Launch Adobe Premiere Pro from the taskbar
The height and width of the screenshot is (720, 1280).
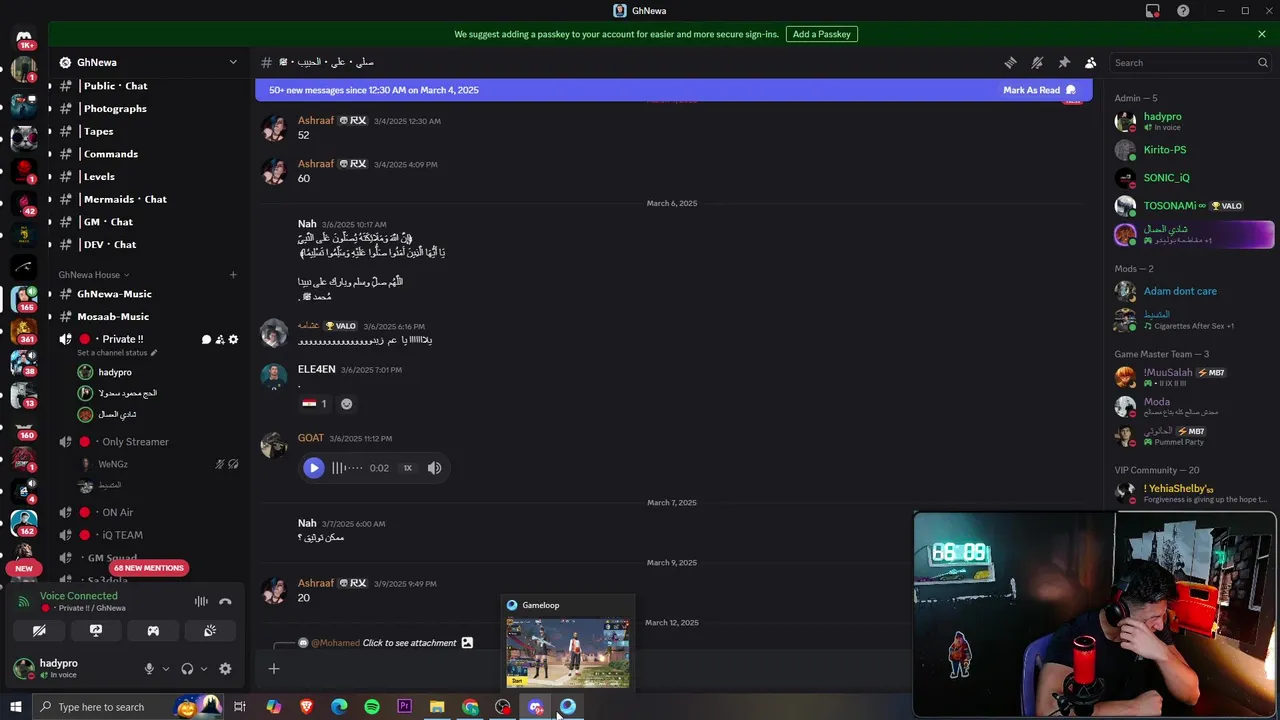click(x=404, y=707)
